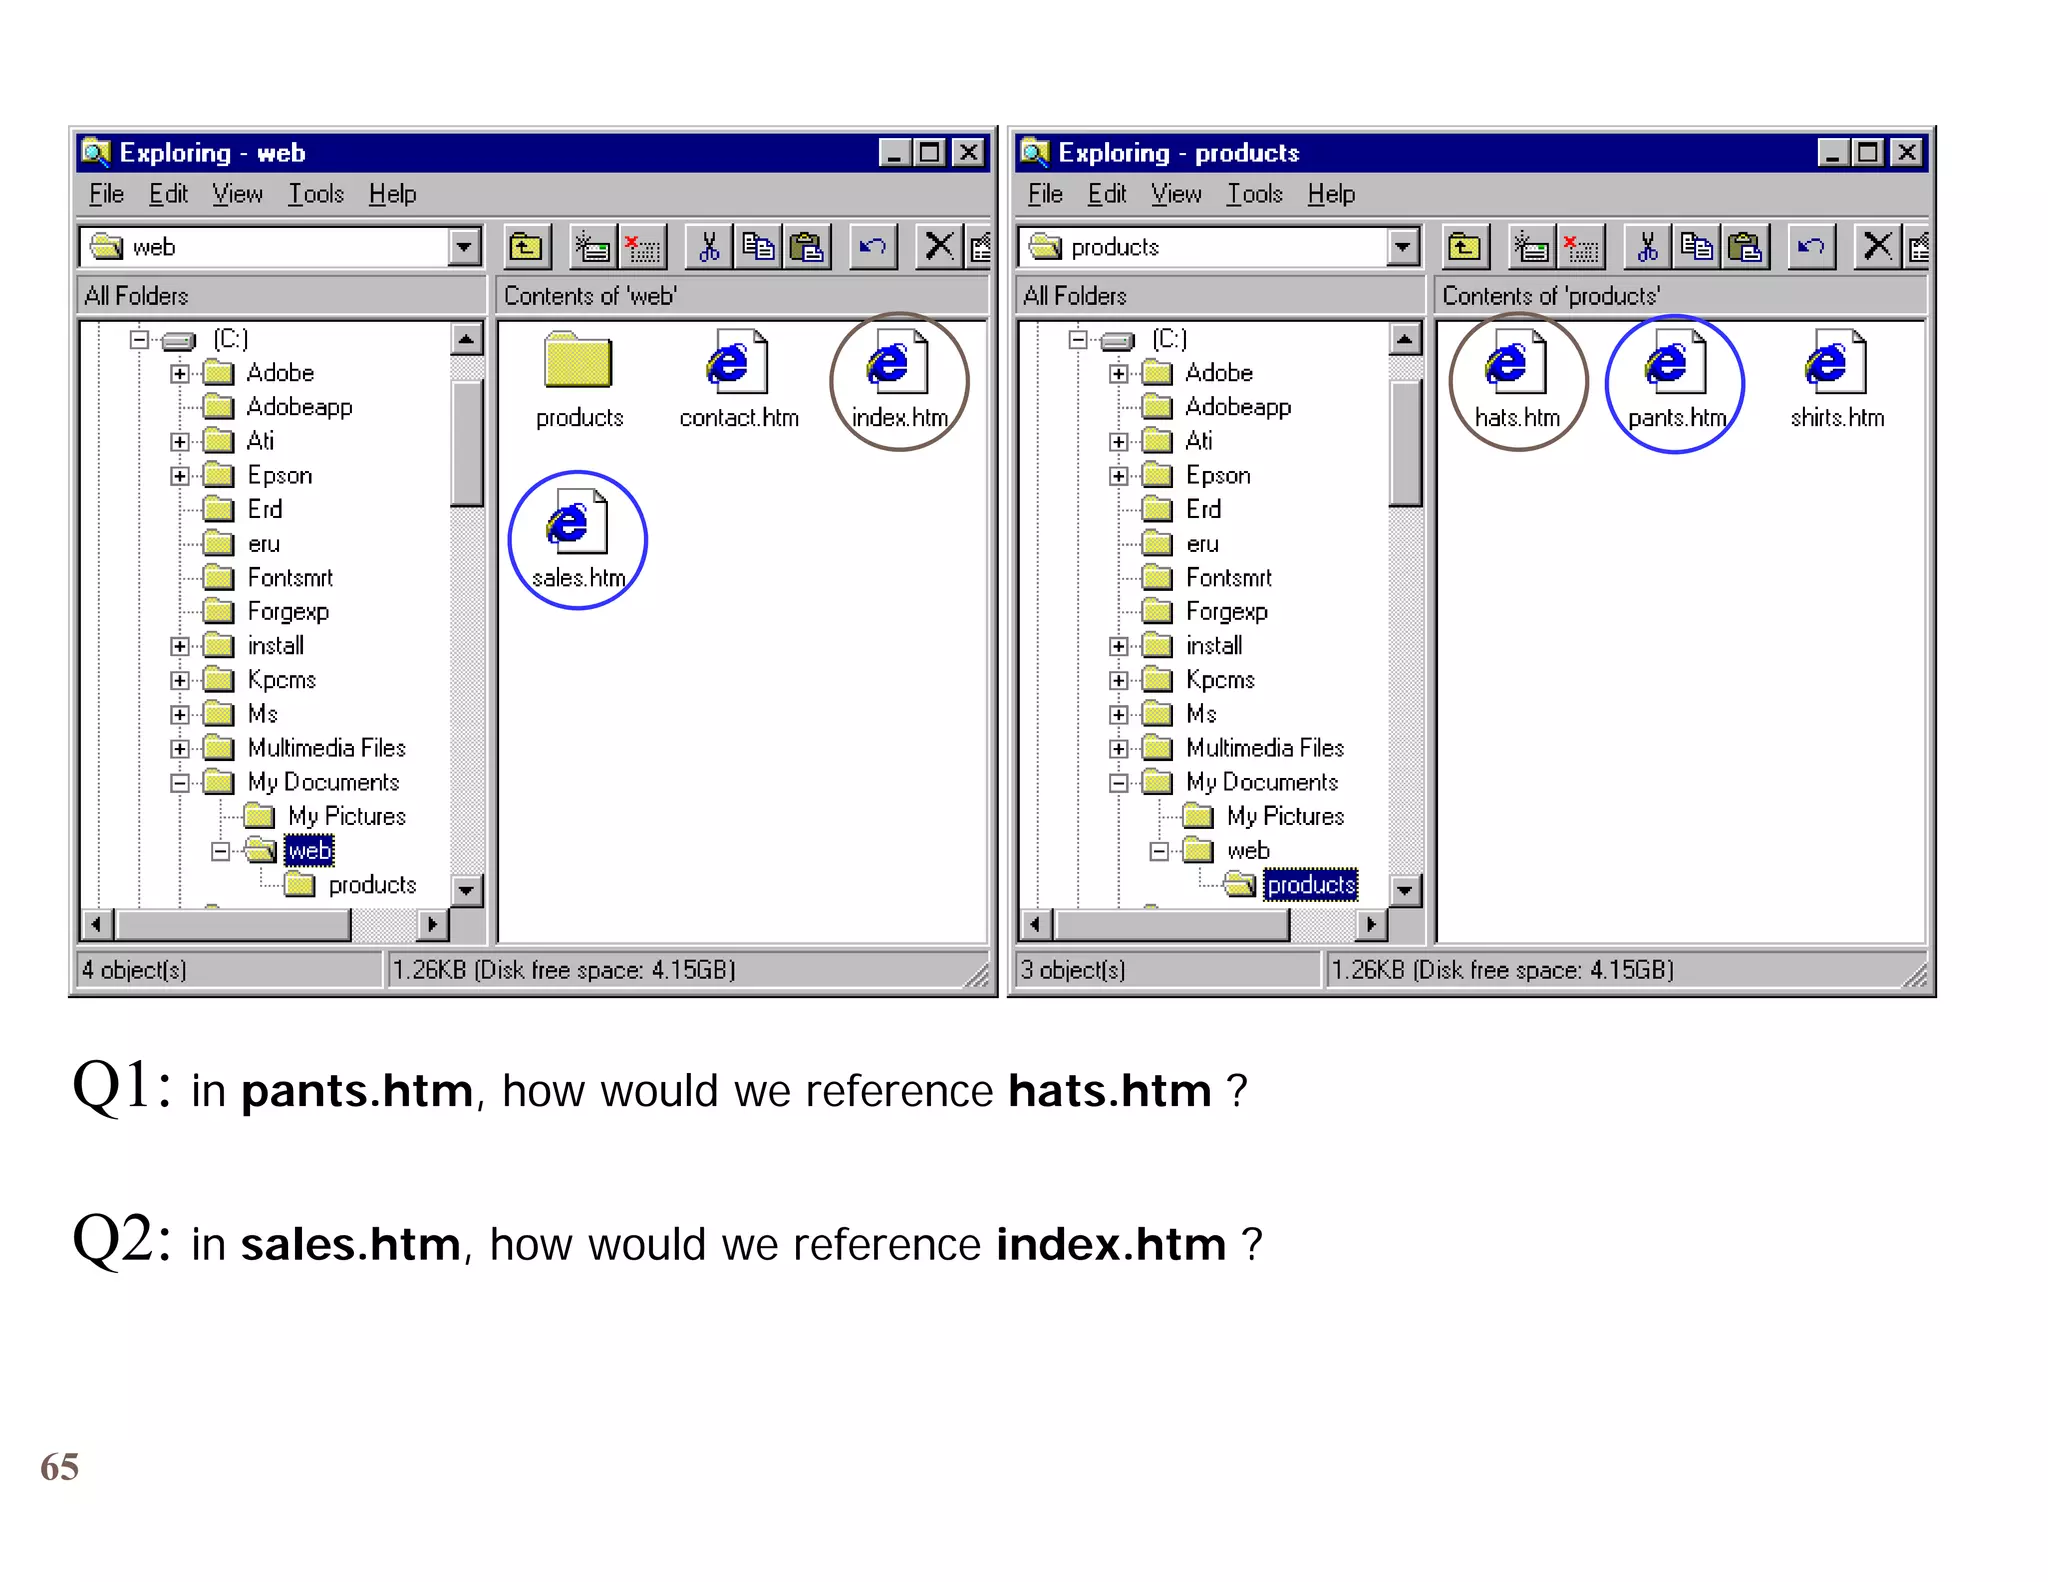Click Up One Level in web window
Viewport: 2048px width, 1582px height.
point(525,247)
